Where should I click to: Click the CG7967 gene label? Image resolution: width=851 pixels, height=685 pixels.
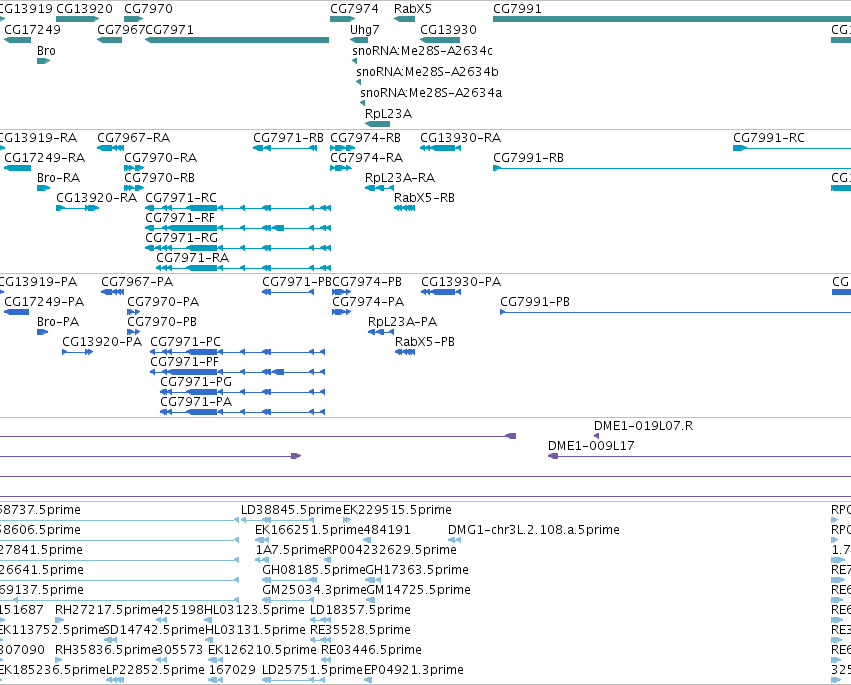tap(121, 29)
